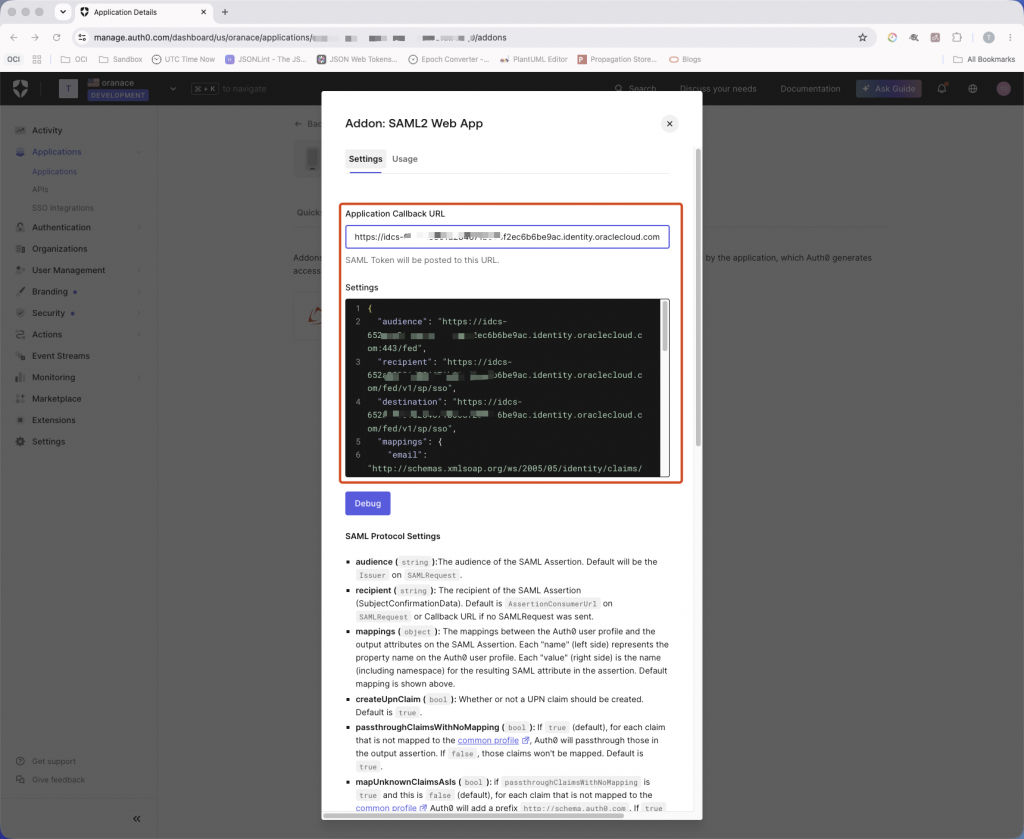Click the Application Callback URL field
Image resolution: width=1024 pixels, height=839 pixels.
[507, 236]
